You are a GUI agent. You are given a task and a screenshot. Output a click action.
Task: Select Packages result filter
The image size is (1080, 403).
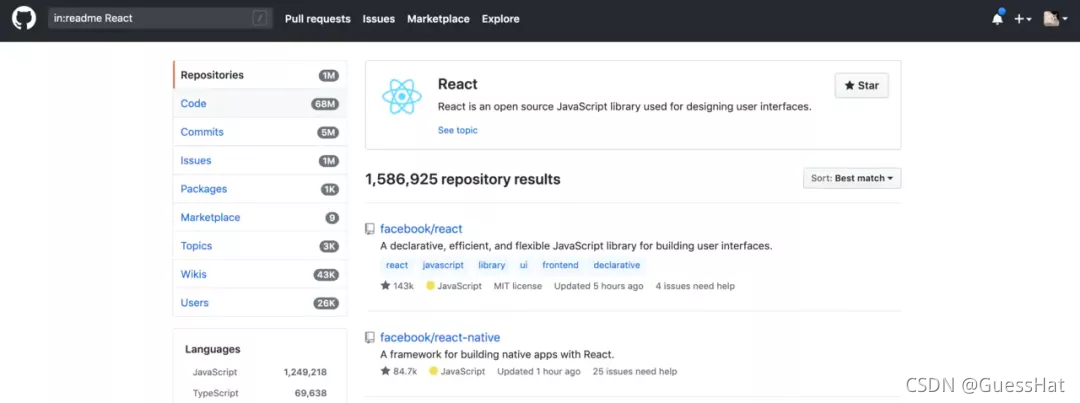tap(260, 189)
